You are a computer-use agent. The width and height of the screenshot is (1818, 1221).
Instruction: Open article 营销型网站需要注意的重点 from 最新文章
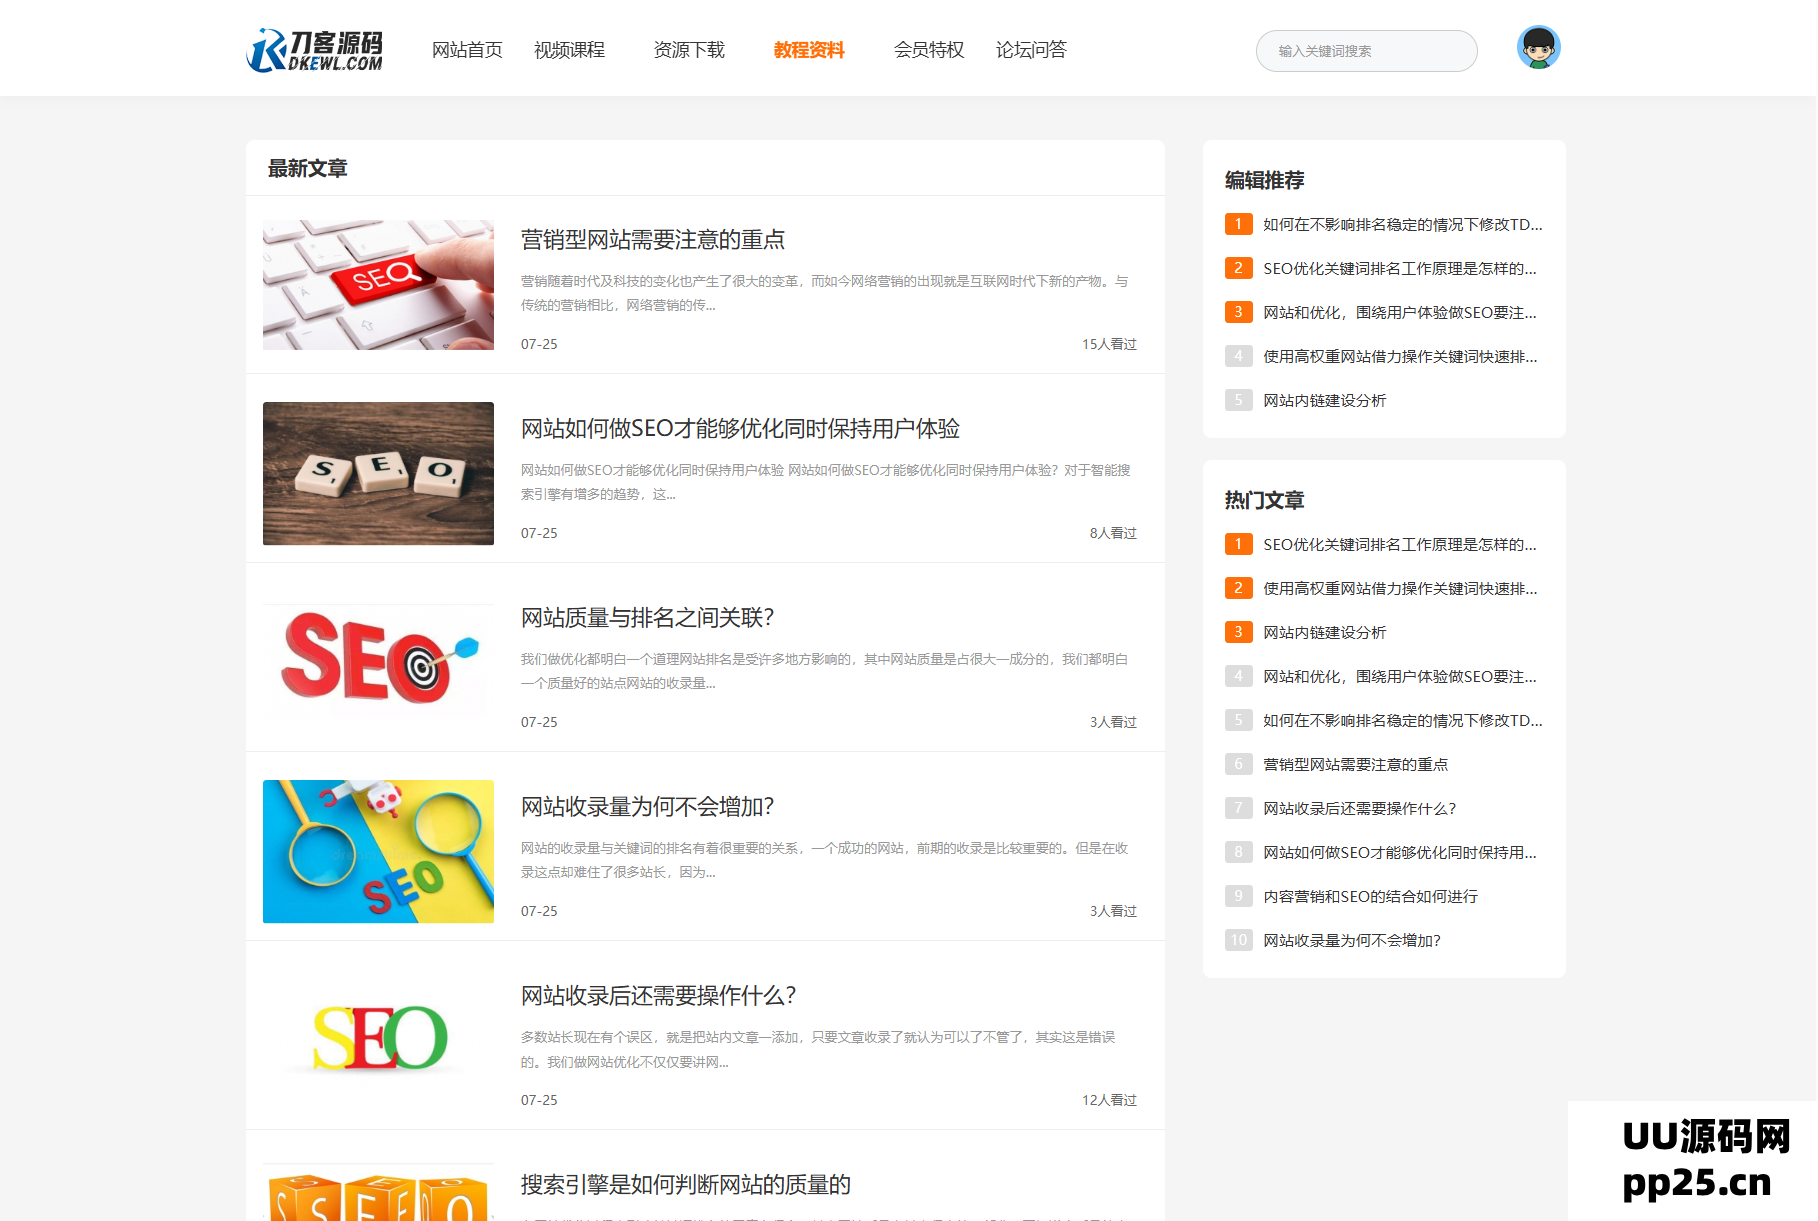[x=653, y=240]
